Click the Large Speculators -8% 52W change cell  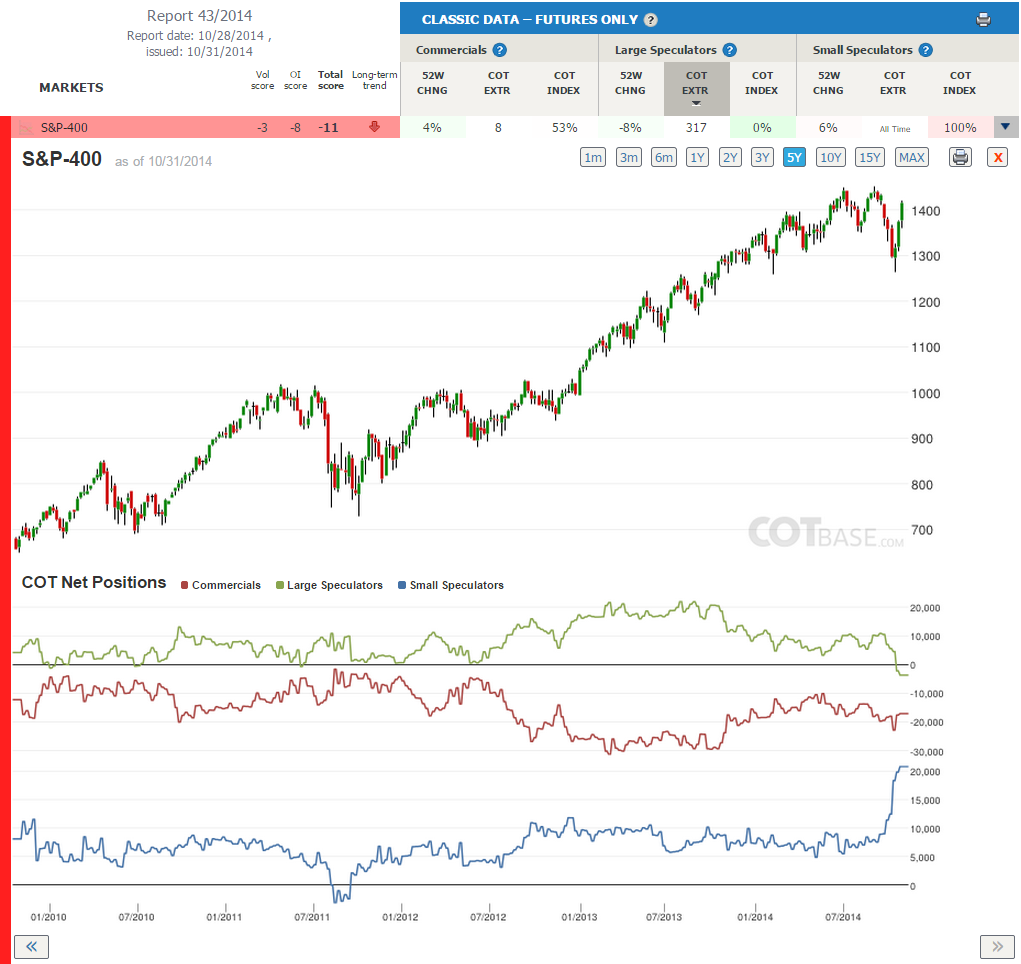pos(630,128)
